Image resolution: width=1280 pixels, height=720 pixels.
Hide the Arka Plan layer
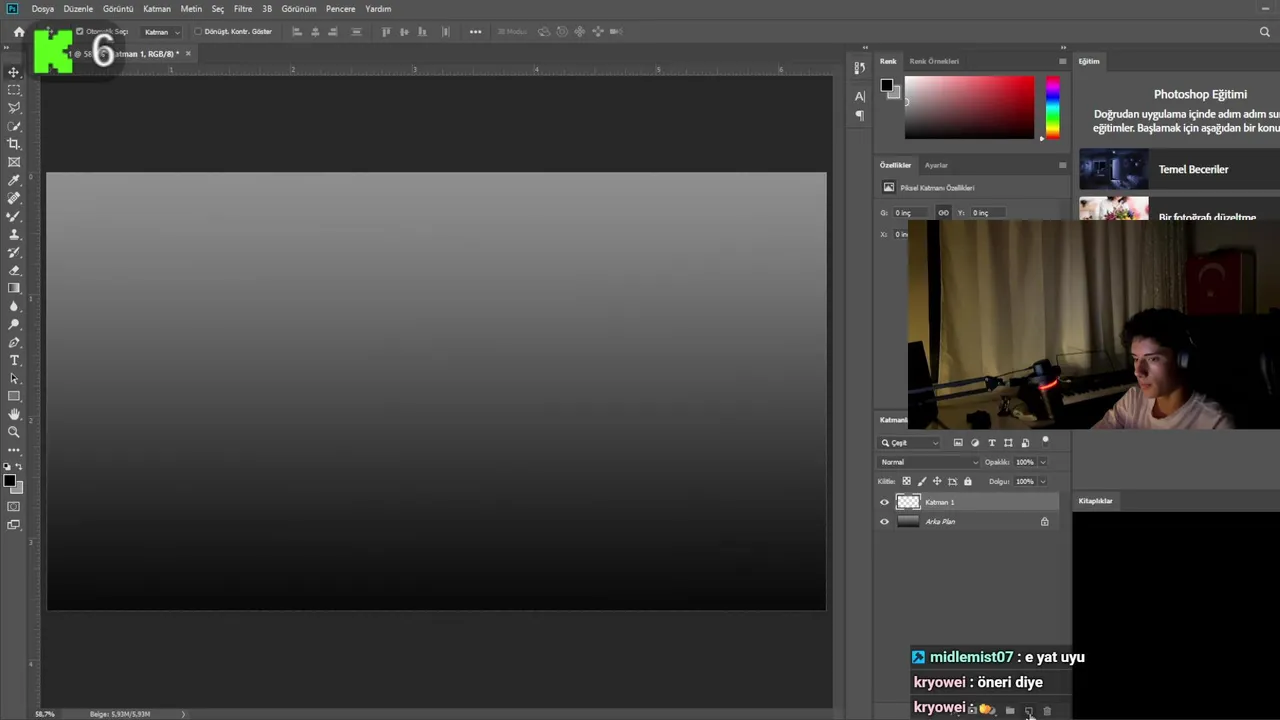[884, 522]
